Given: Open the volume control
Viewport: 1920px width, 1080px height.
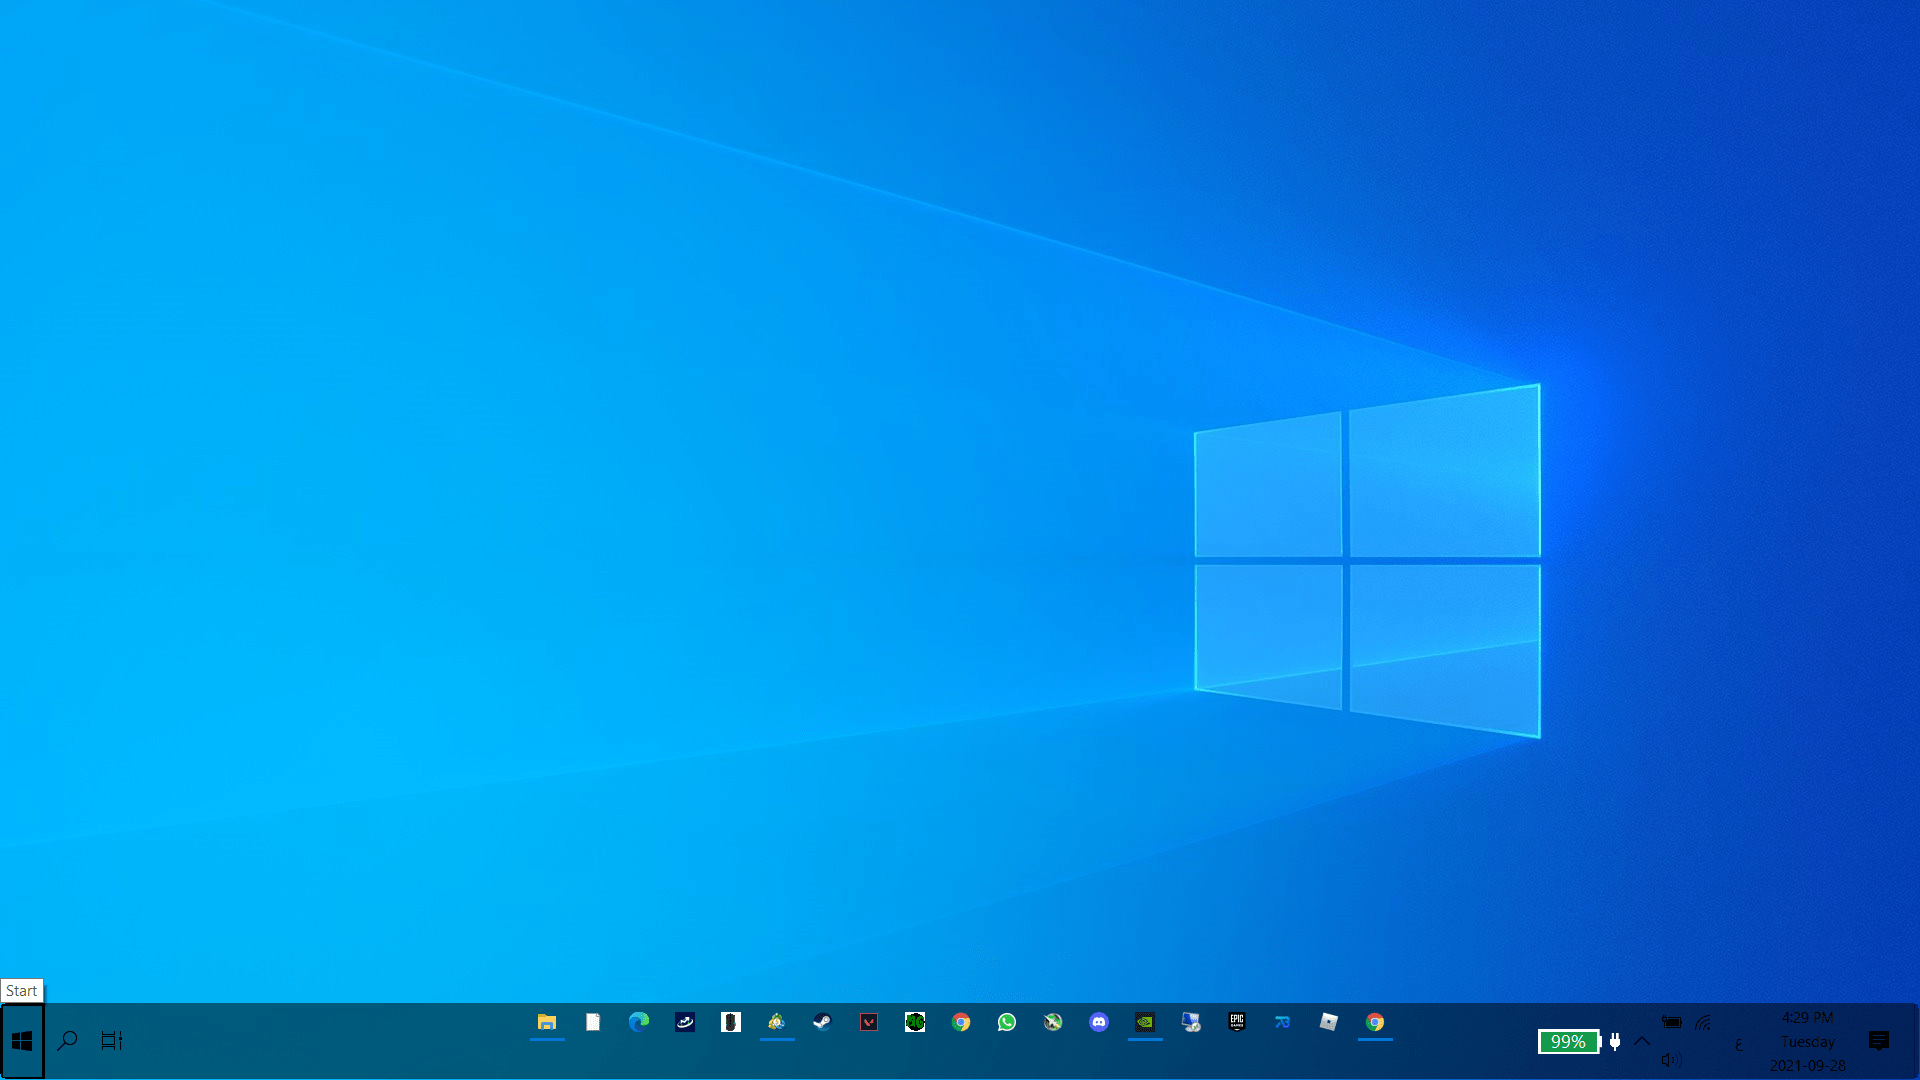Looking at the screenshot, I should 1671,1060.
